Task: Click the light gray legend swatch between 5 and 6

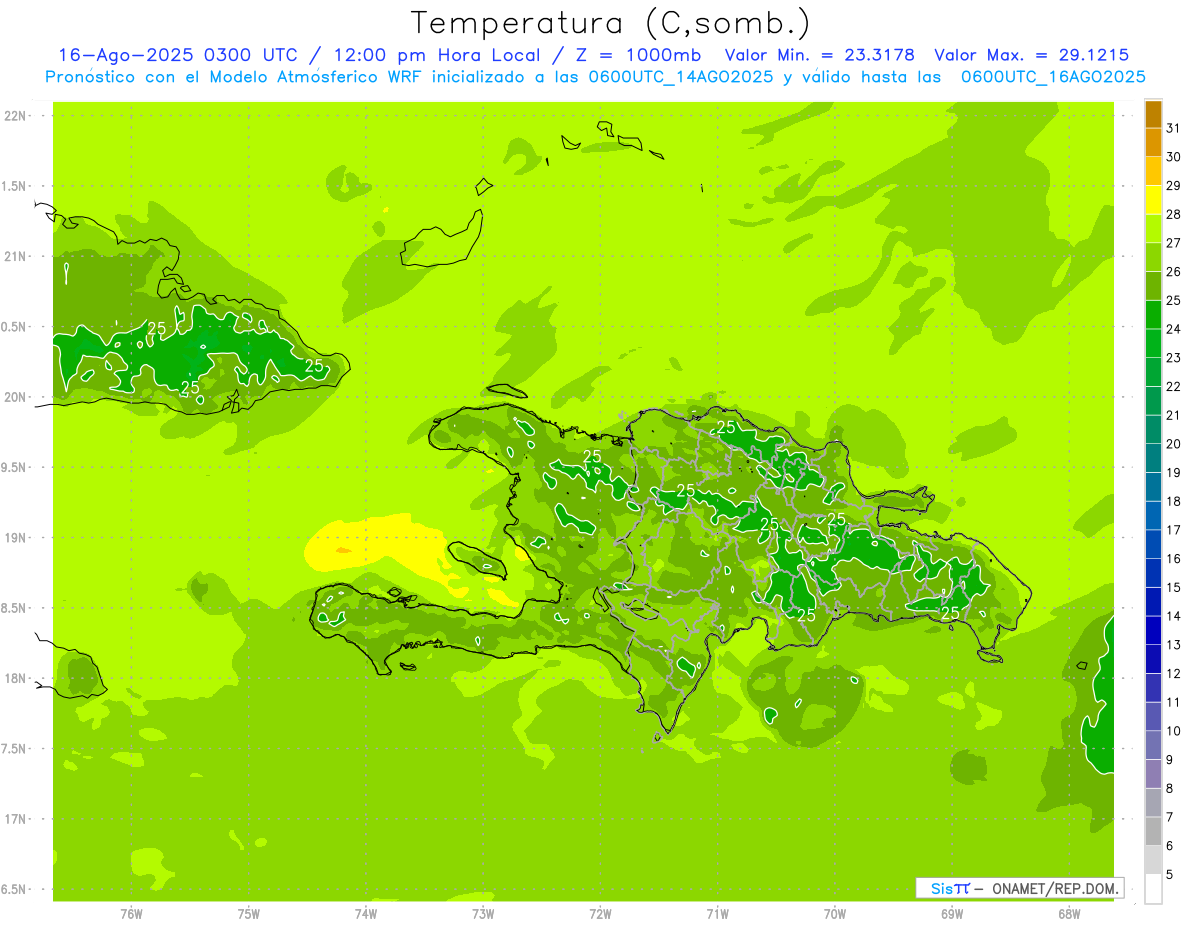Action: [x=1153, y=860]
